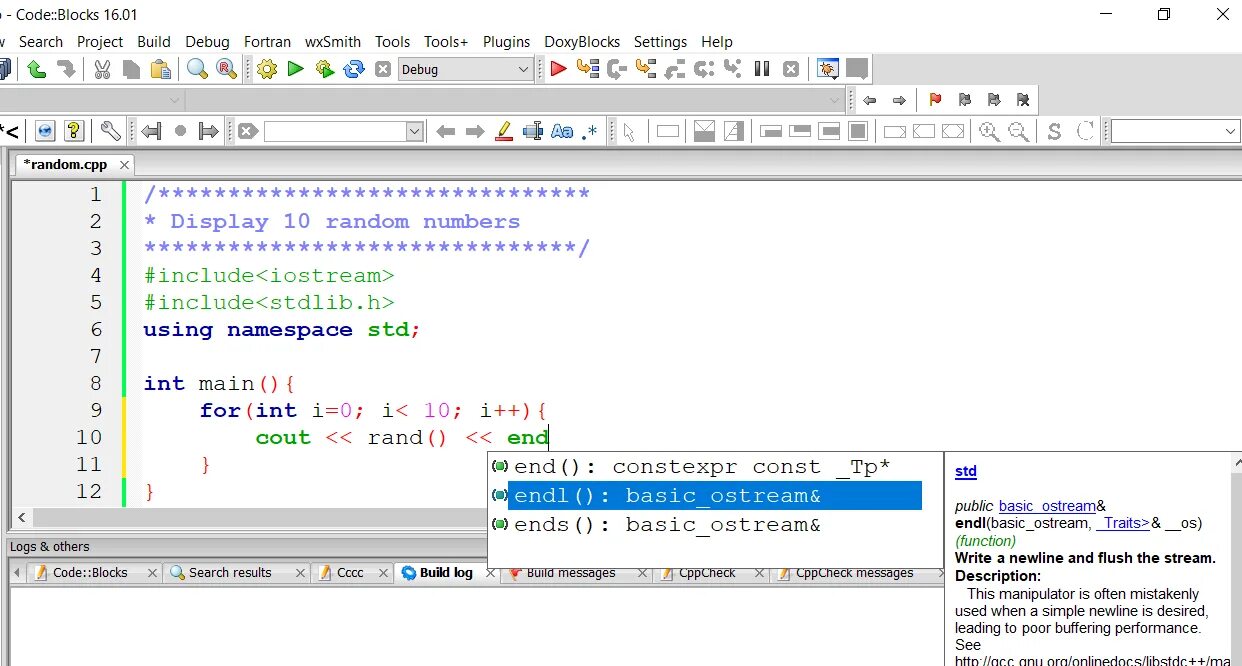The image size is (1242, 666).
Task: Switch to the Build messages tab
Action: click(x=571, y=573)
